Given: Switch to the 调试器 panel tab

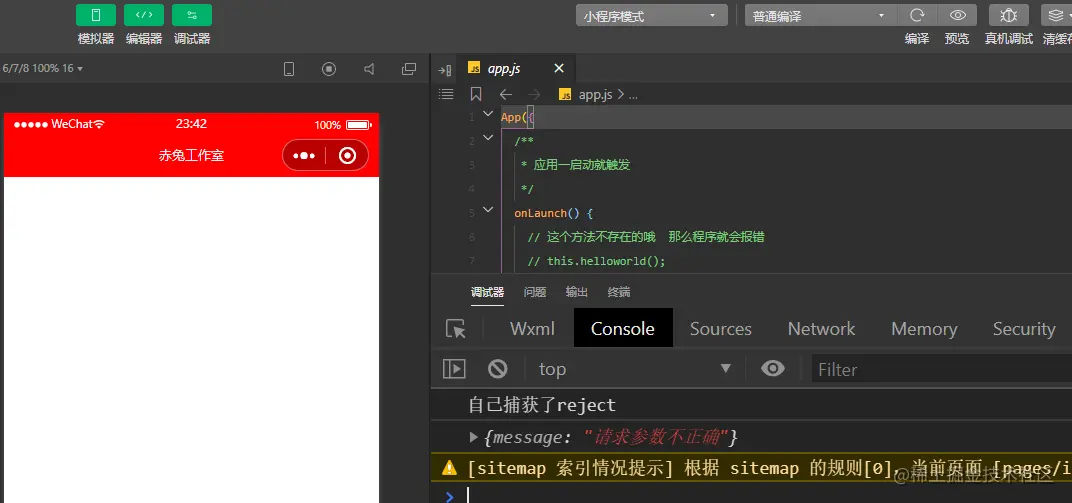Looking at the screenshot, I should pyautogui.click(x=487, y=292).
